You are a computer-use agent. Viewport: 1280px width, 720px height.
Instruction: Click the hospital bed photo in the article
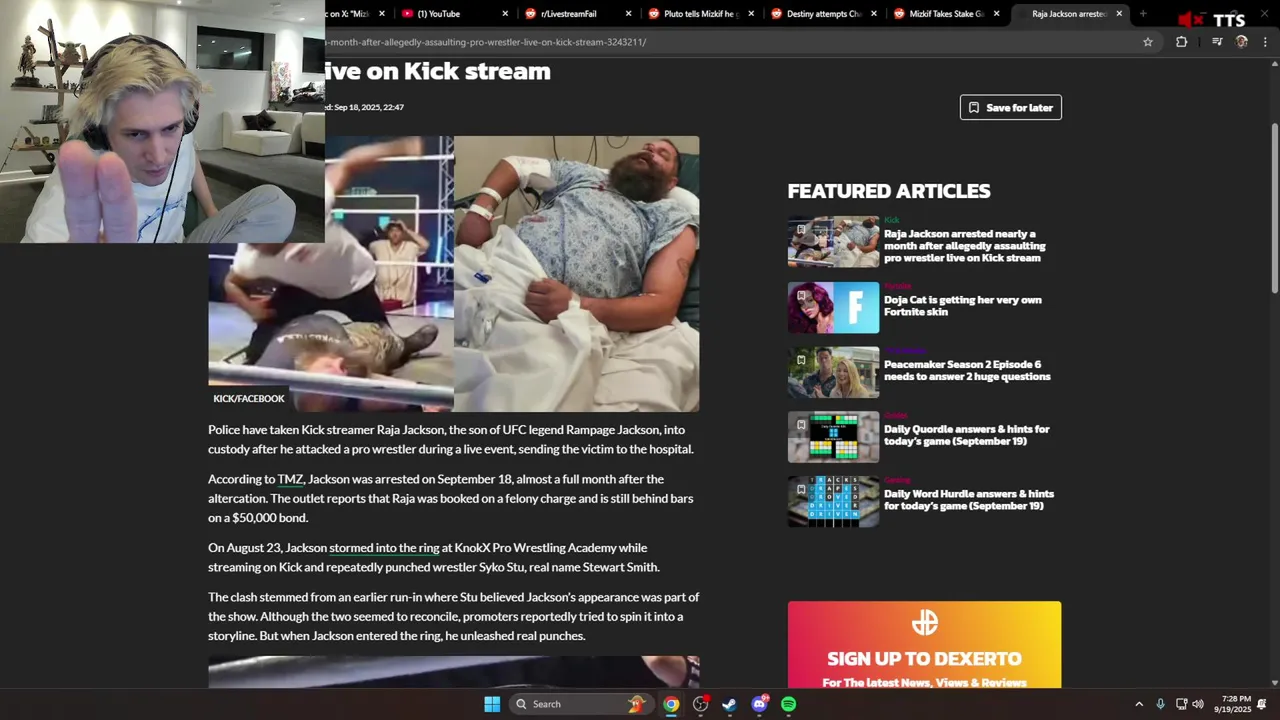click(x=576, y=274)
